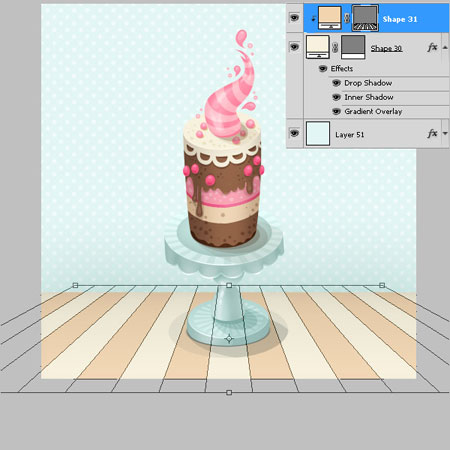Viewport: 450px width, 450px height.
Task: Hide the Drop Shadow effect
Action: pos(336,83)
